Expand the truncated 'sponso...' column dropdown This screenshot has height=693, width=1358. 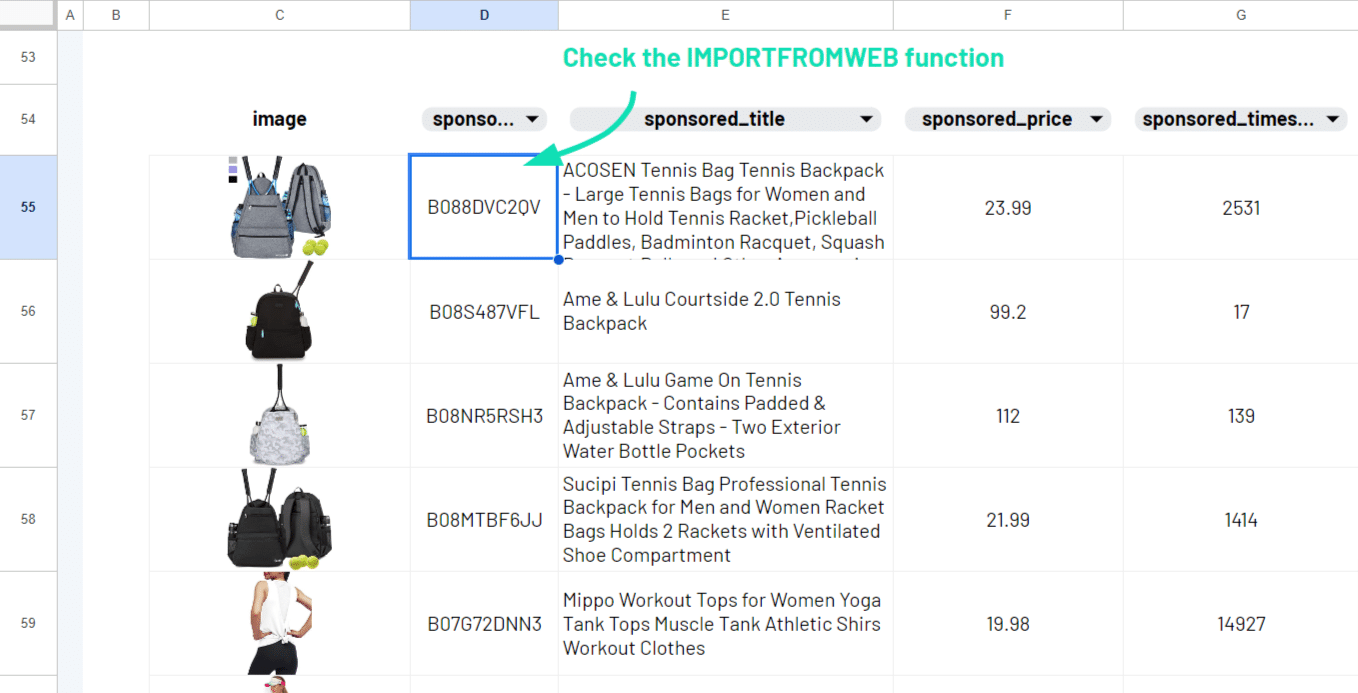point(532,120)
